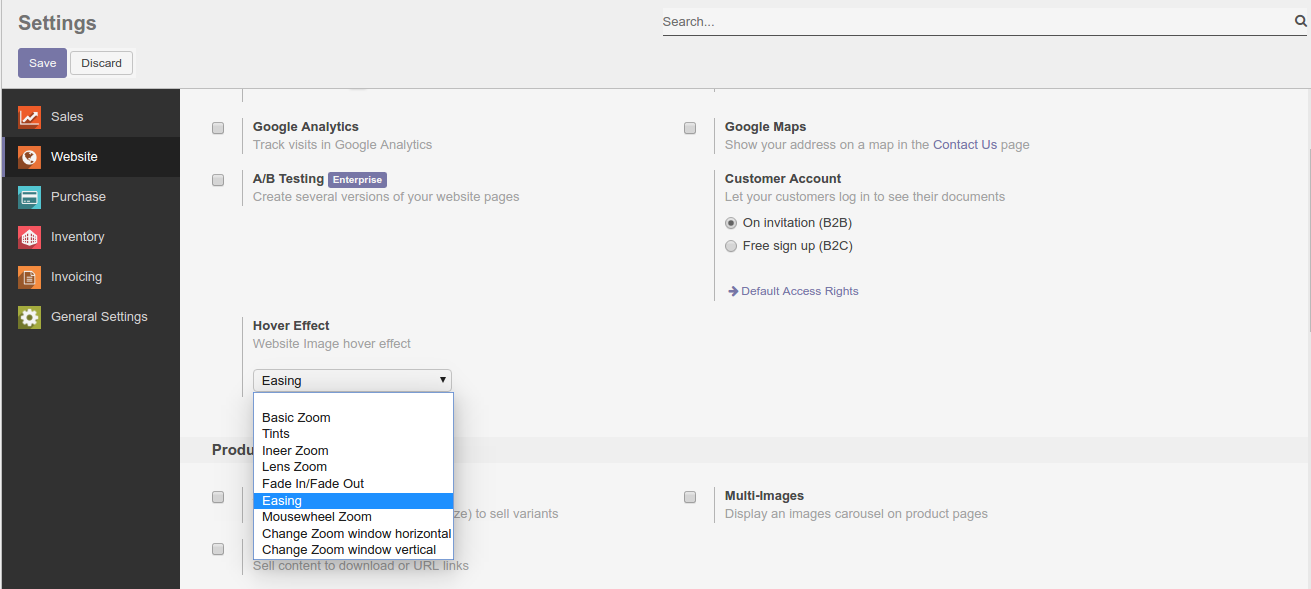
Task: Tick the Google Maps checkbox
Action: [690, 128]
